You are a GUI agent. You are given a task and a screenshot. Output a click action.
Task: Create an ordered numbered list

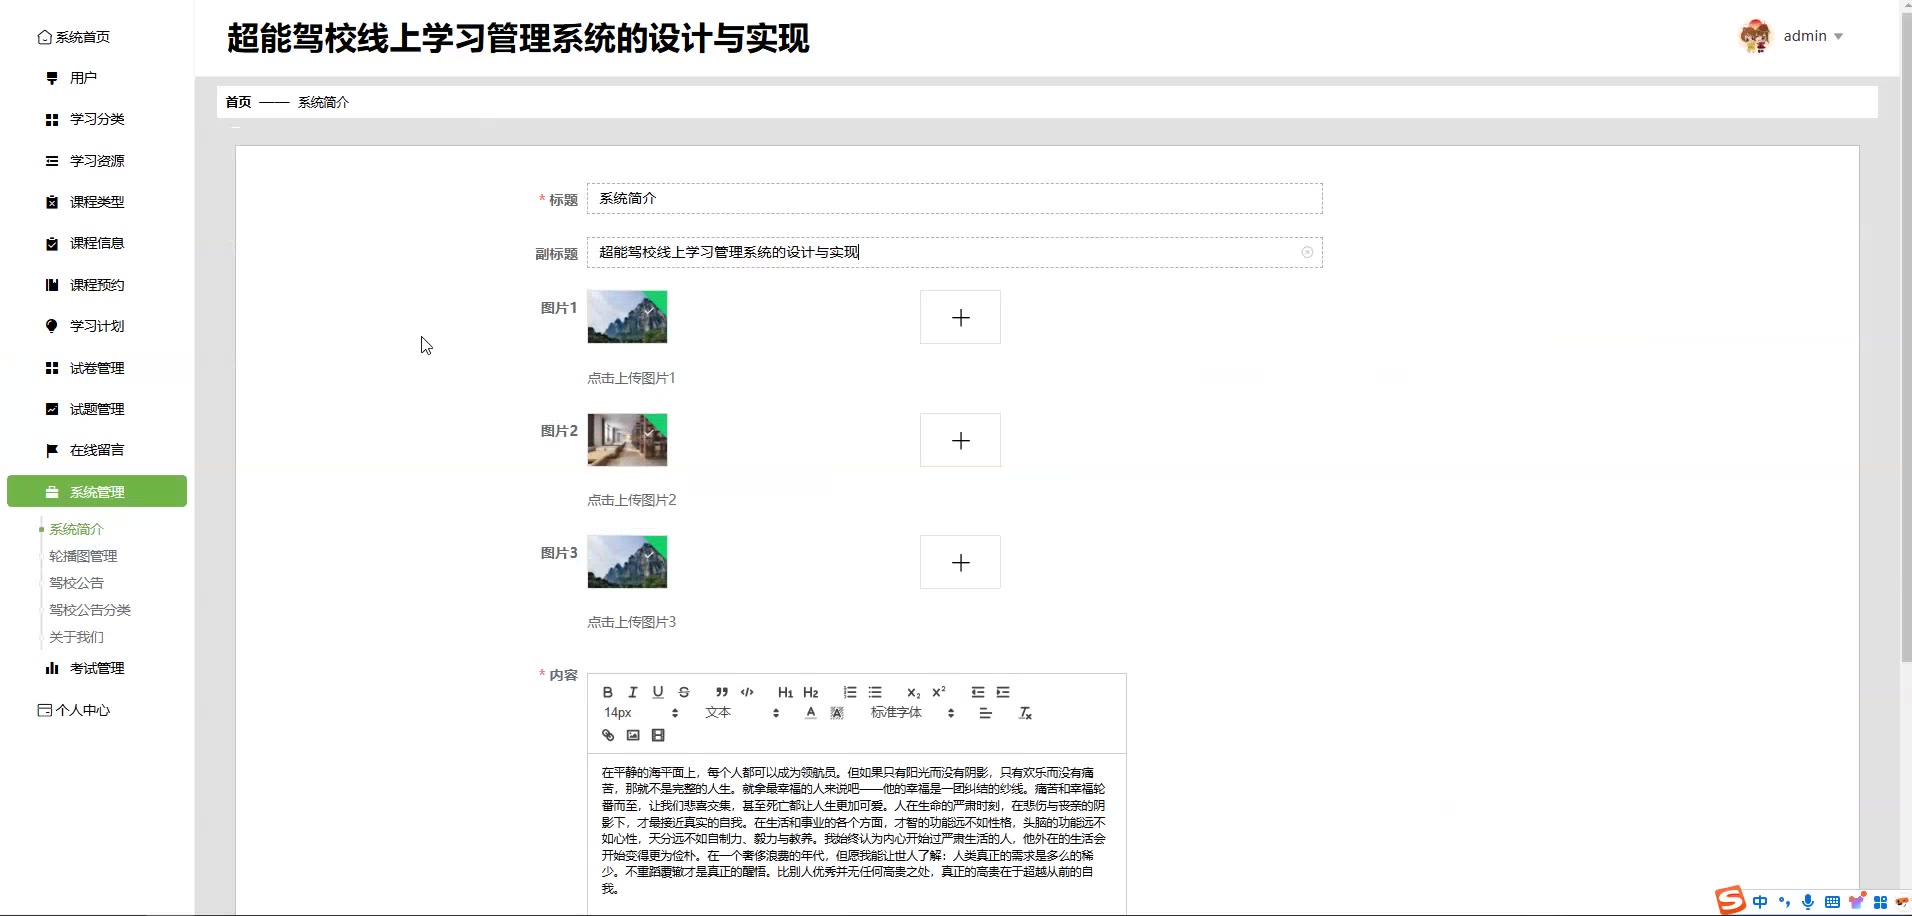point(850,692)
